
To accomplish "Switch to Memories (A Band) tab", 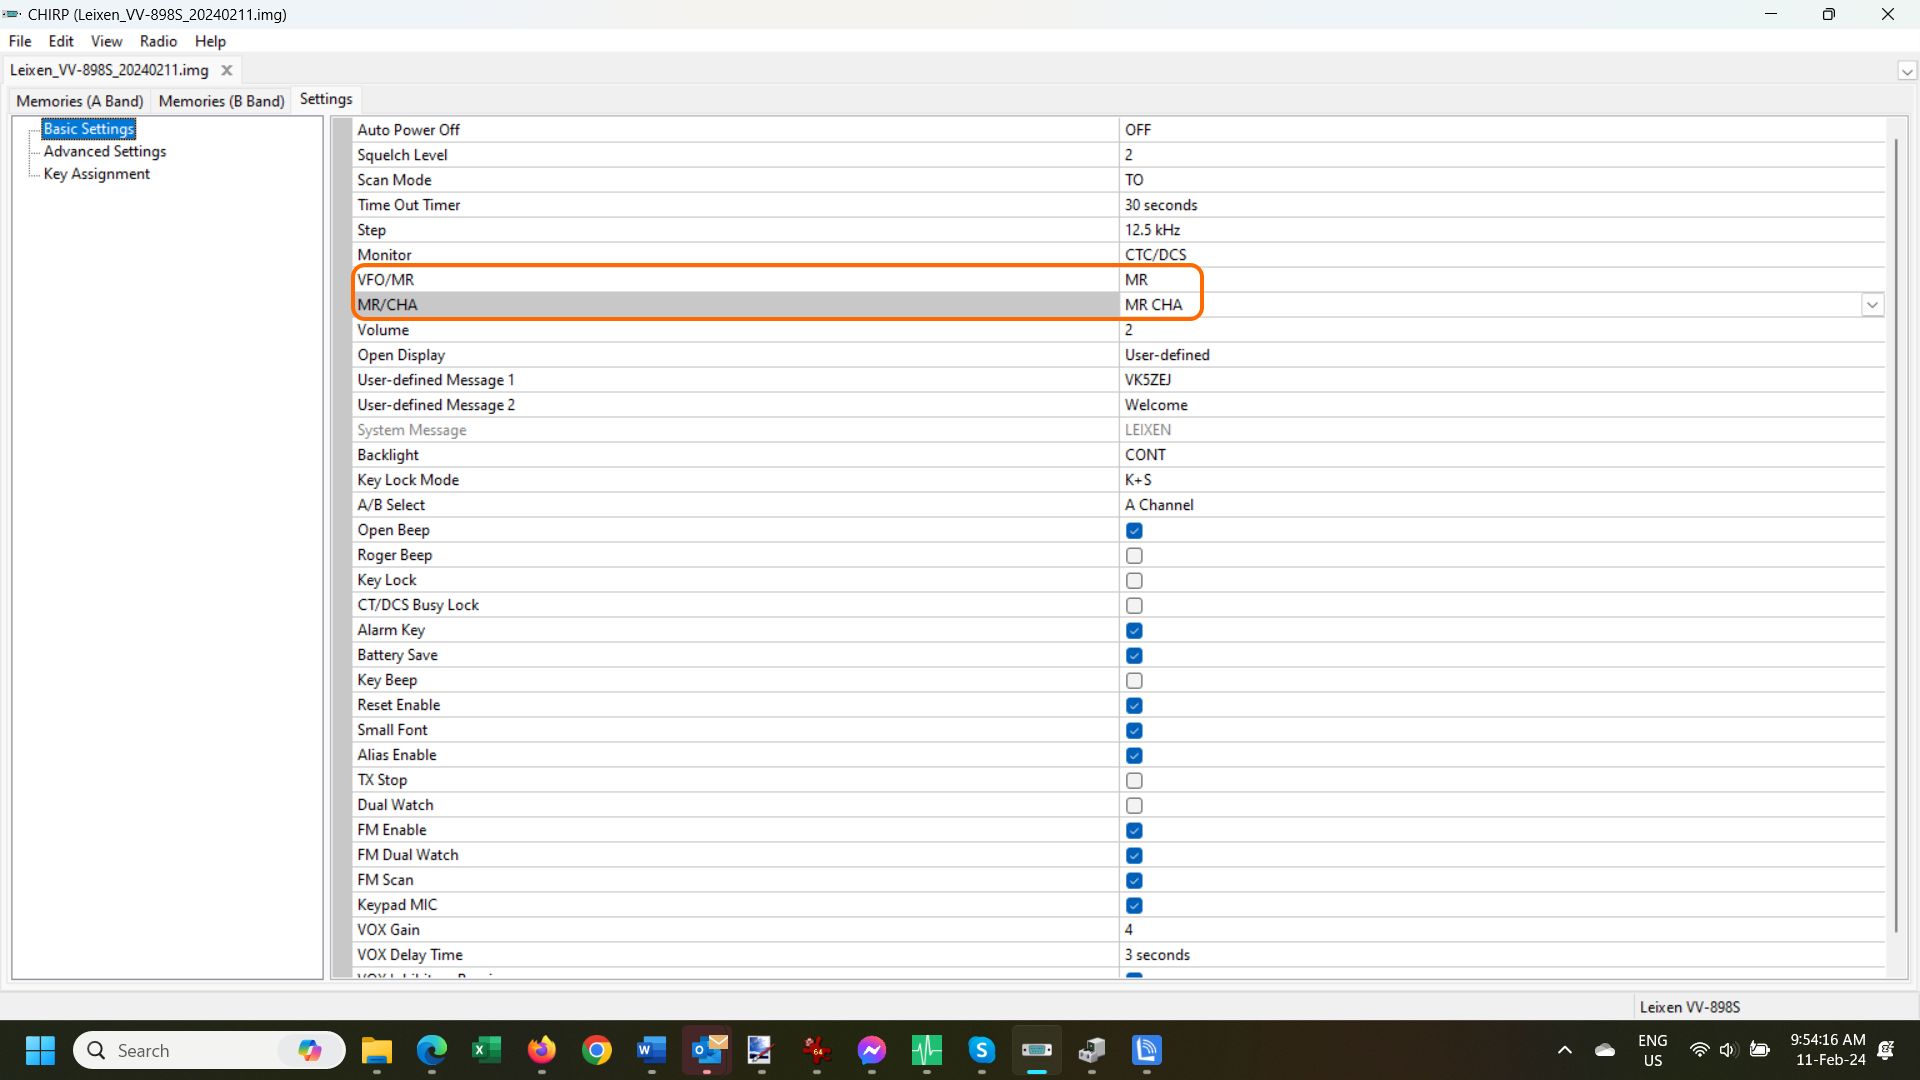I will coord(80,101).
